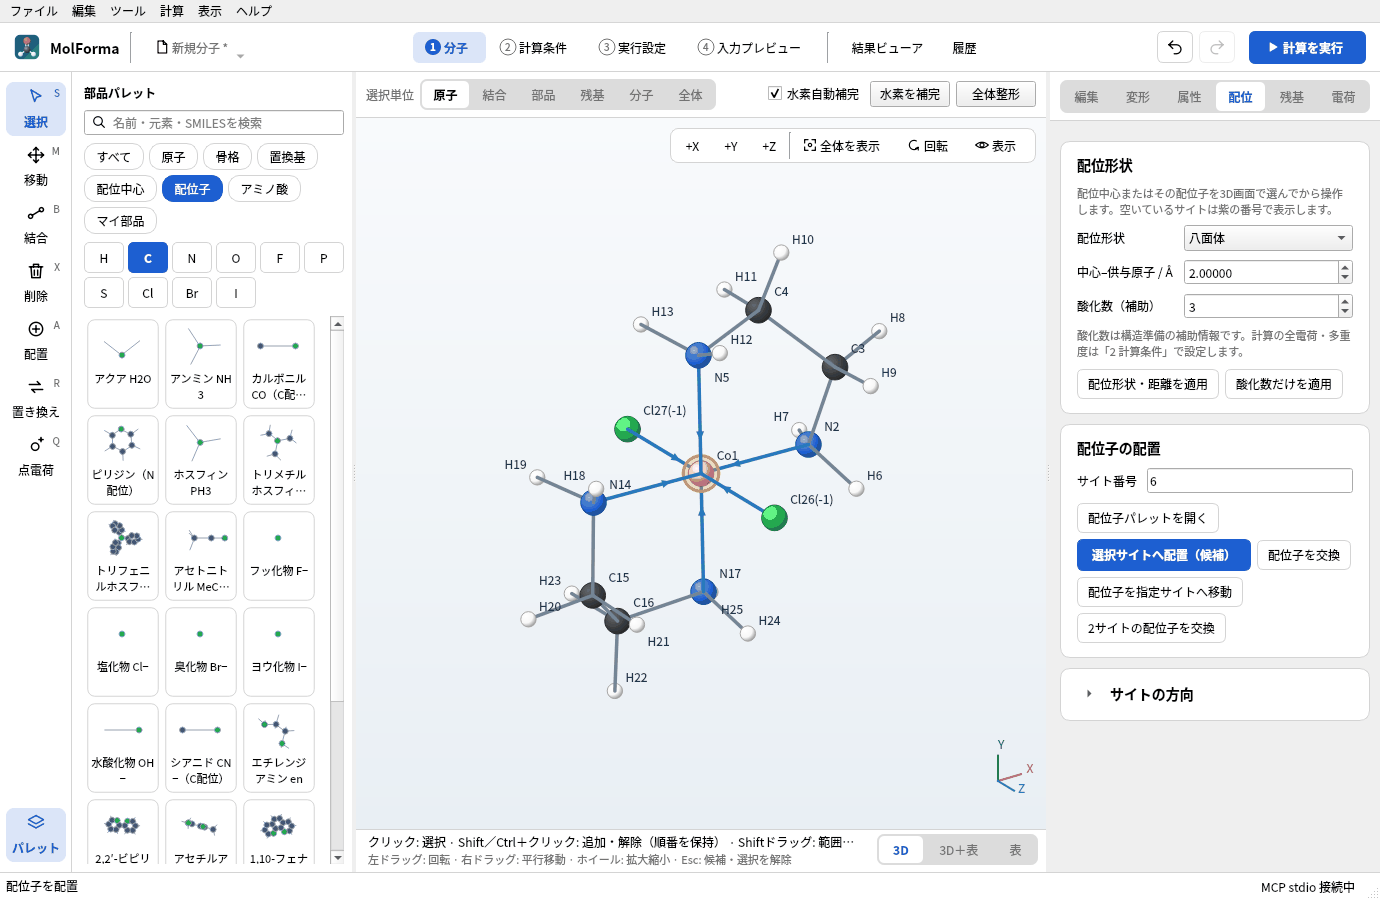1380x900 pixels.
Task: Click the サイト番号 input field
Action: (x=1250, y=481)
